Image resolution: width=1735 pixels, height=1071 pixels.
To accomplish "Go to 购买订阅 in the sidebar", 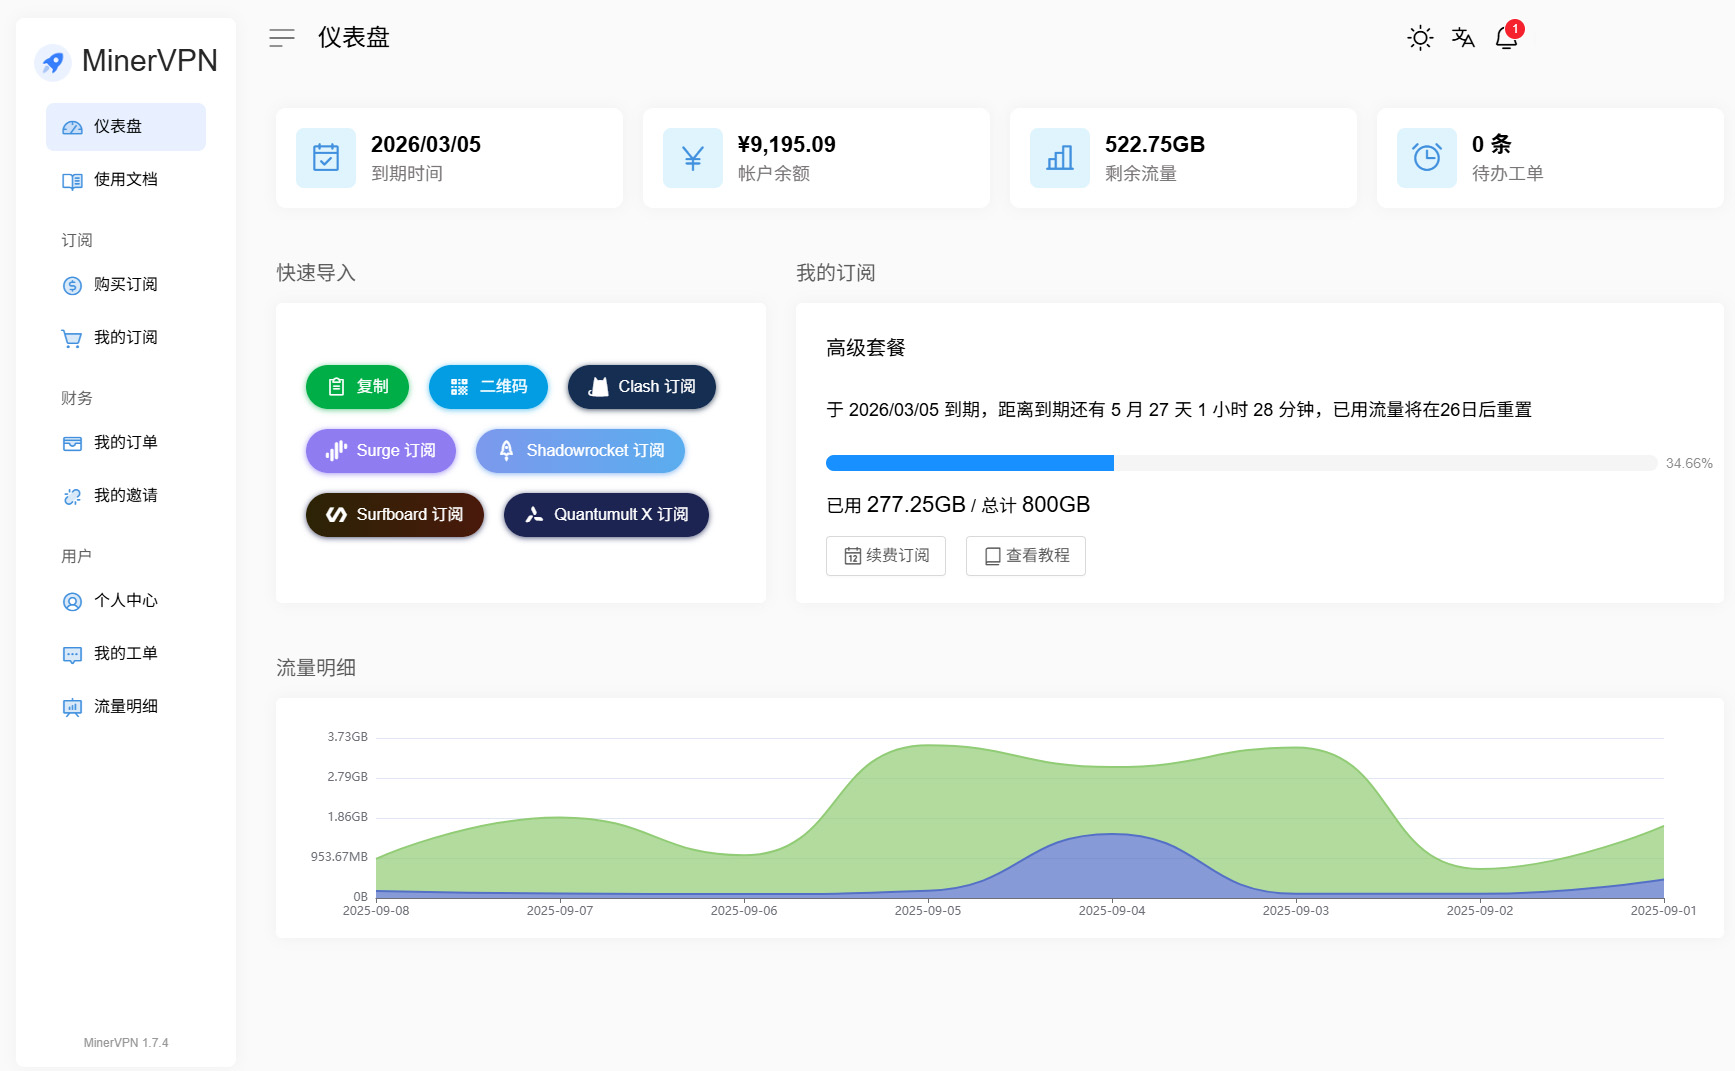I will pyautogui.click(x=125, y=285).
